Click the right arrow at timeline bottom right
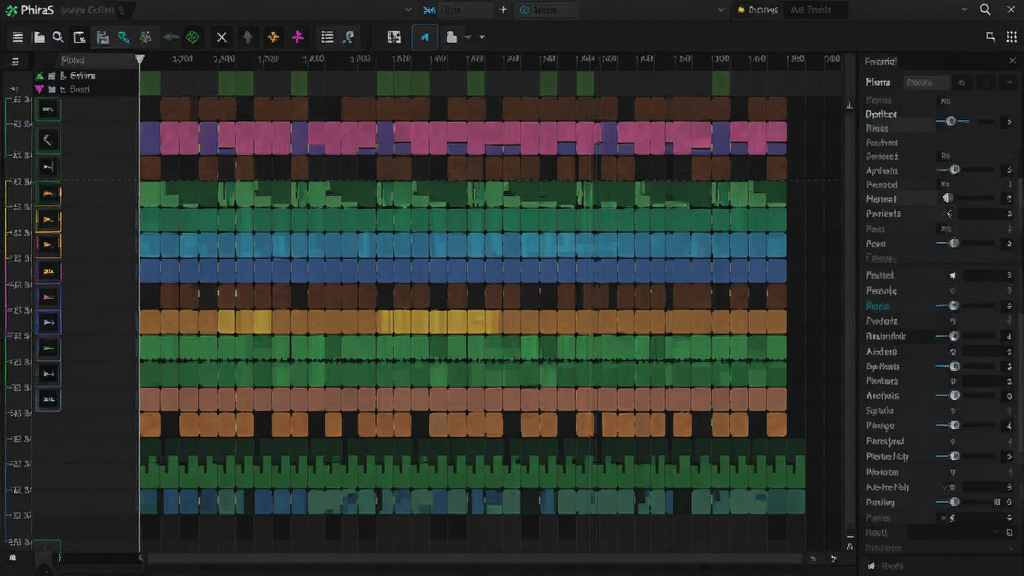This screenshot has height=576, width=1024. (x=833, y=558)
